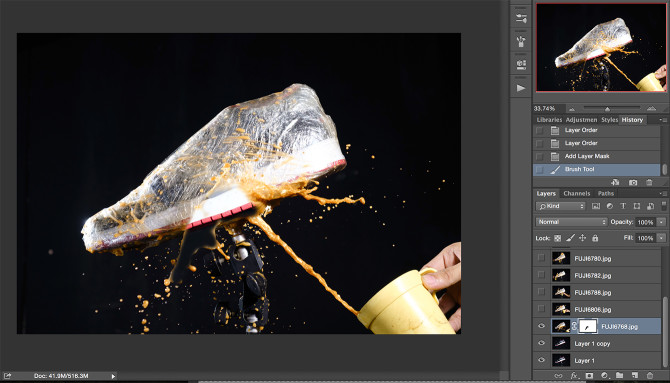Click the Link Layers chain icon
Viewport: 670px width, 383px height.
[x=558, y=376]
